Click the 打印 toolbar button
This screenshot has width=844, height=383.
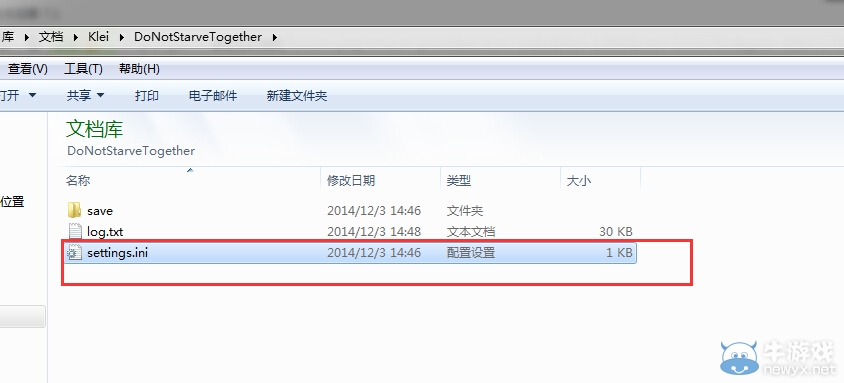click(x=147, y=96)
